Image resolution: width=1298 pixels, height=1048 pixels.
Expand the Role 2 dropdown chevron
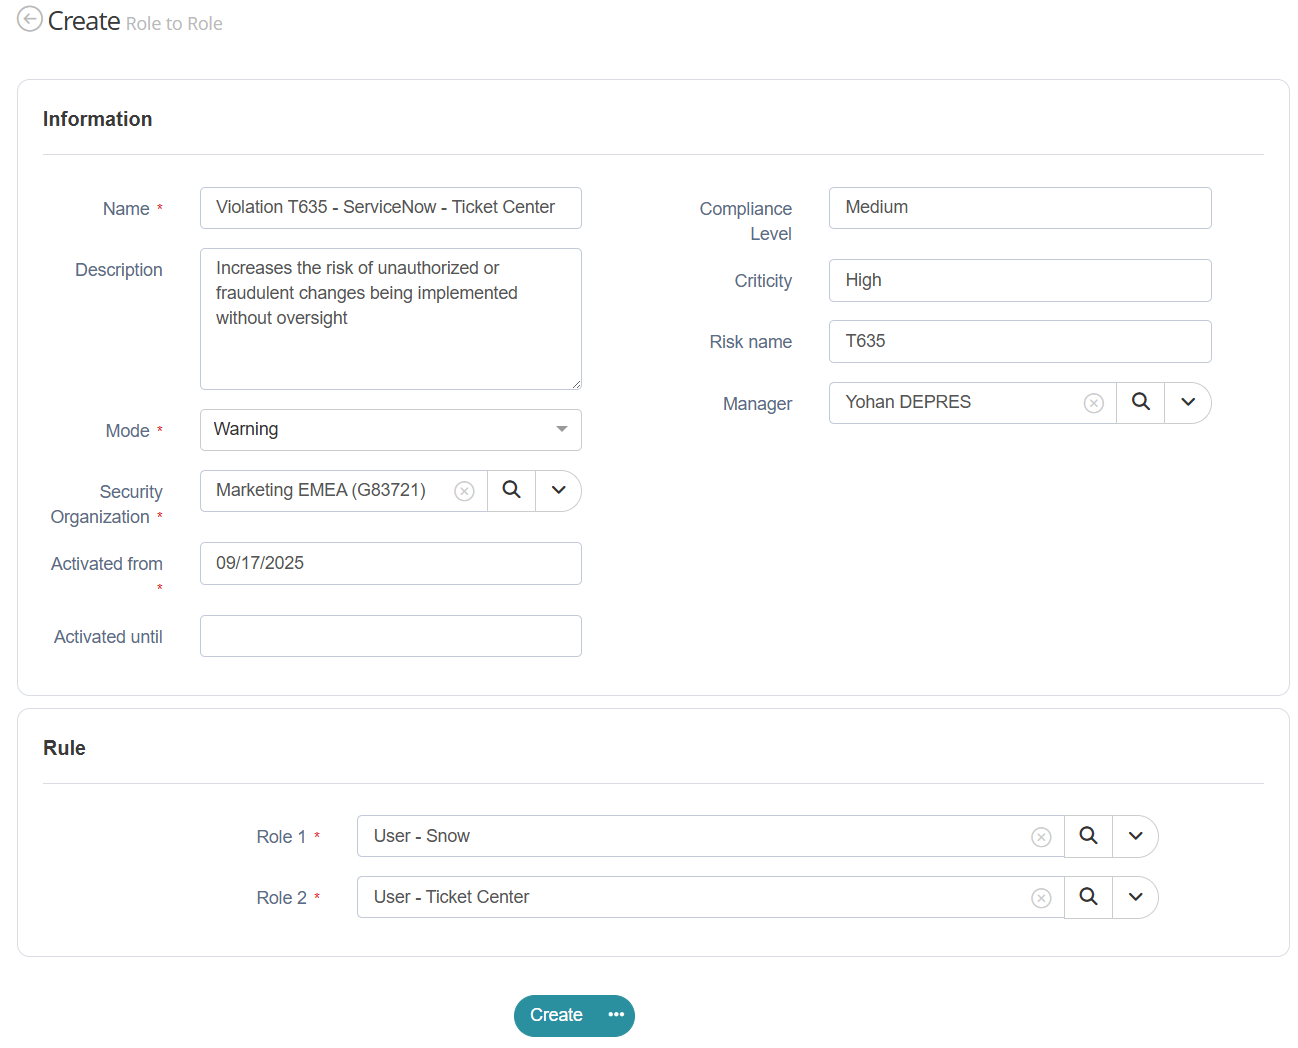point(1135,897)
